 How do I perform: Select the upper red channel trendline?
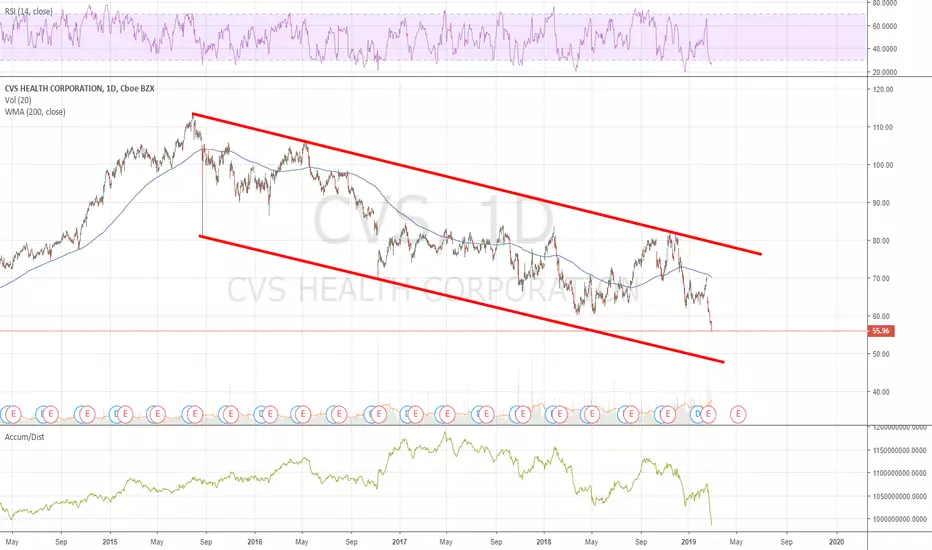[x=477, y=184]
